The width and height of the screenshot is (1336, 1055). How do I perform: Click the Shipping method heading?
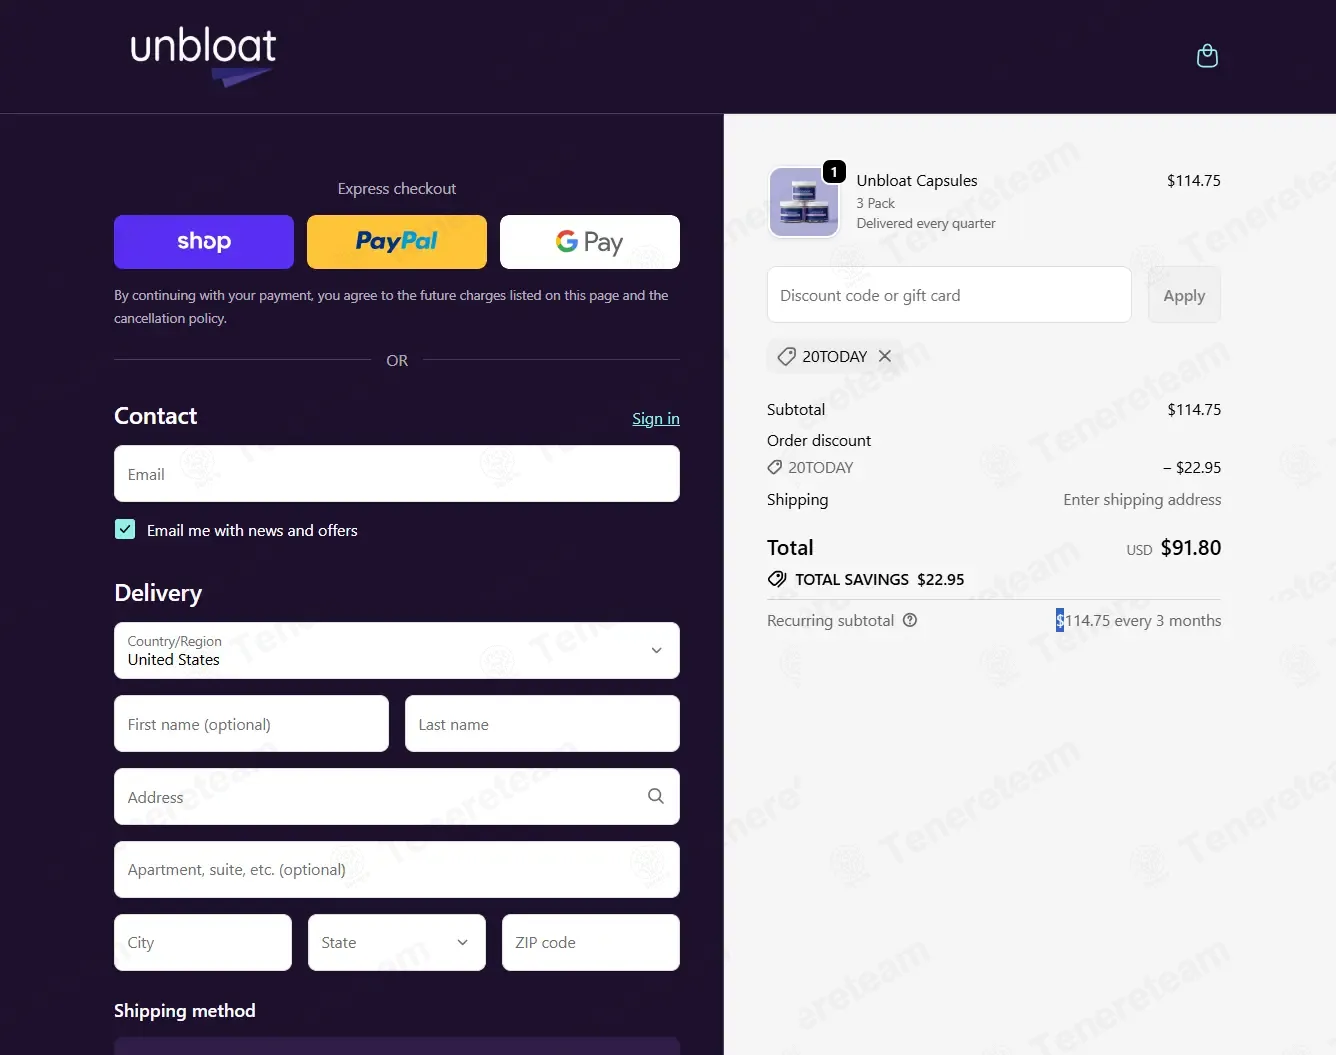[x=185, y=1011]
